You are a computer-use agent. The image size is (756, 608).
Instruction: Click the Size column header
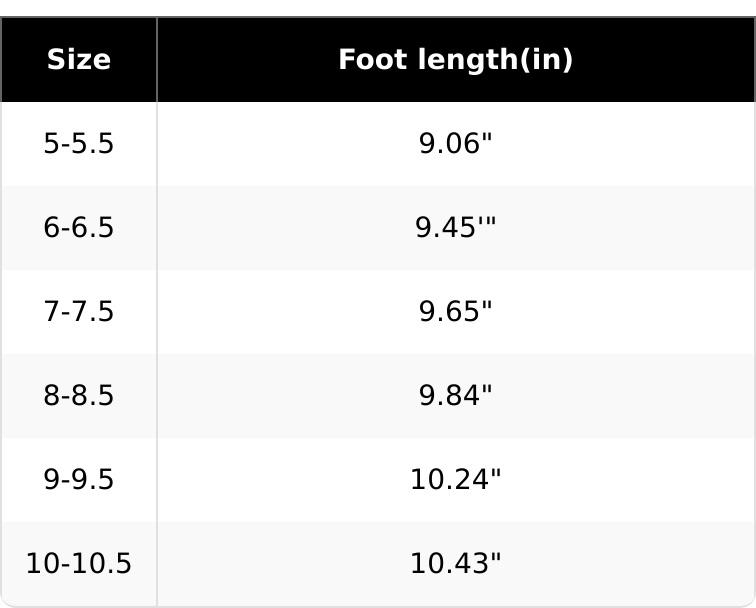pyautogui.click(x=79, y=60)
